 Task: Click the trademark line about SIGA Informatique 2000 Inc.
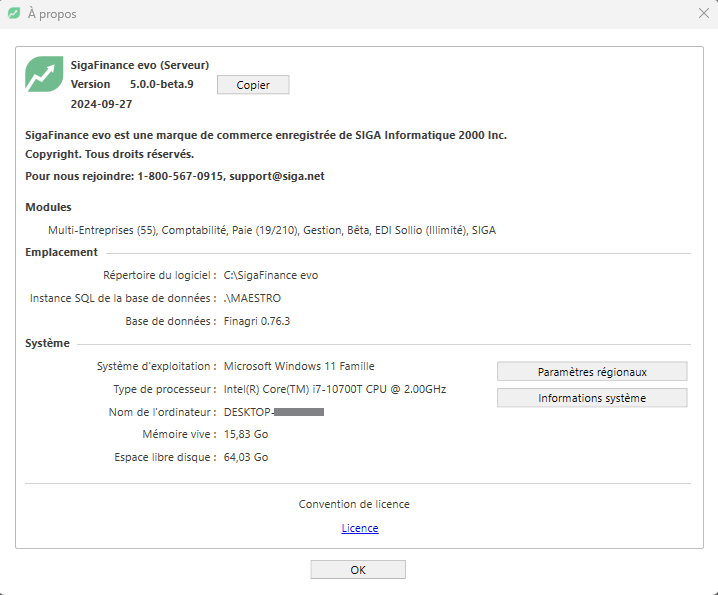click(266, 135)
